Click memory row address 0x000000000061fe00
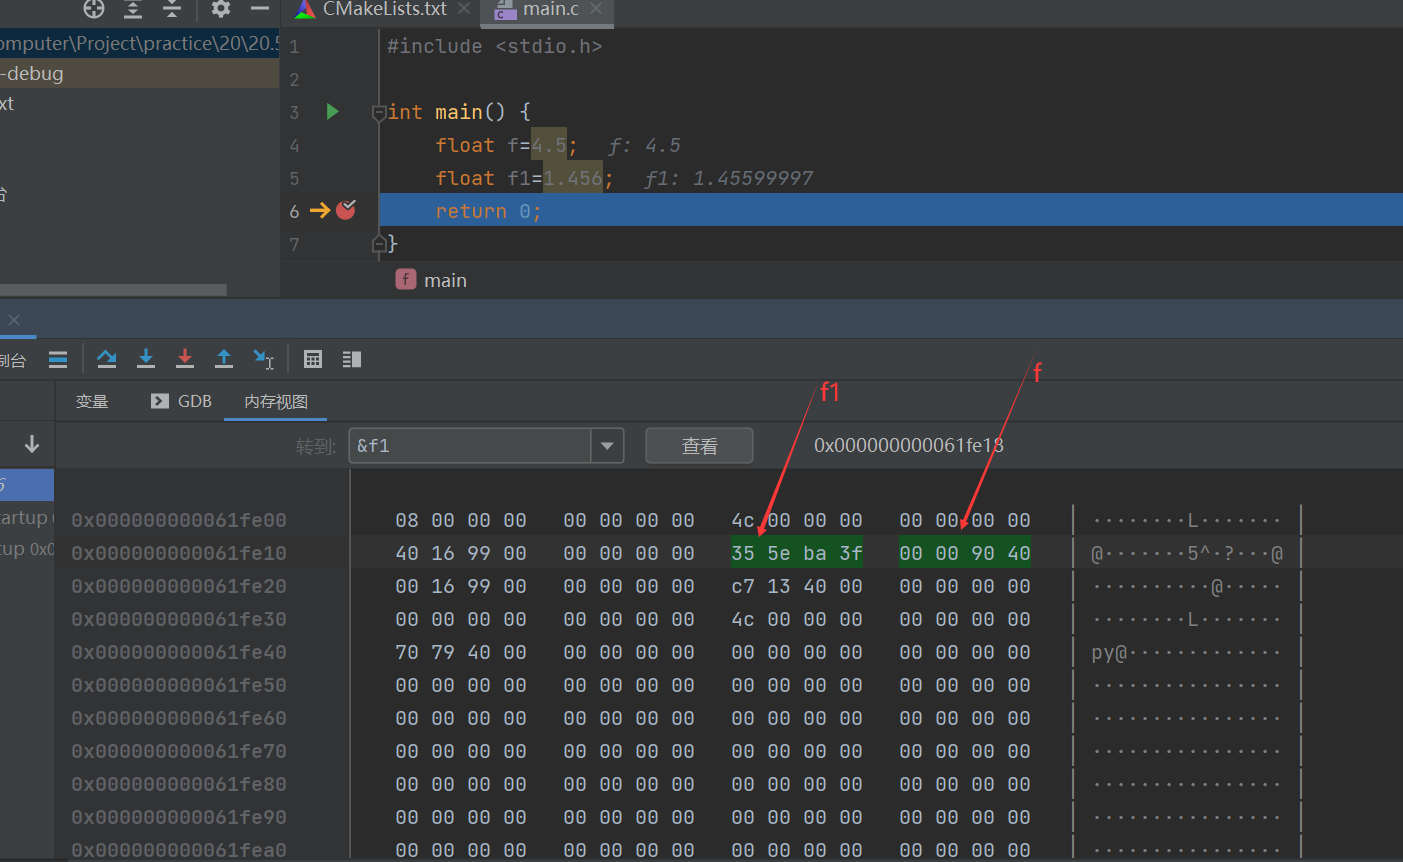This screenshot has width=1403, height=862. (x=179, y=520)
